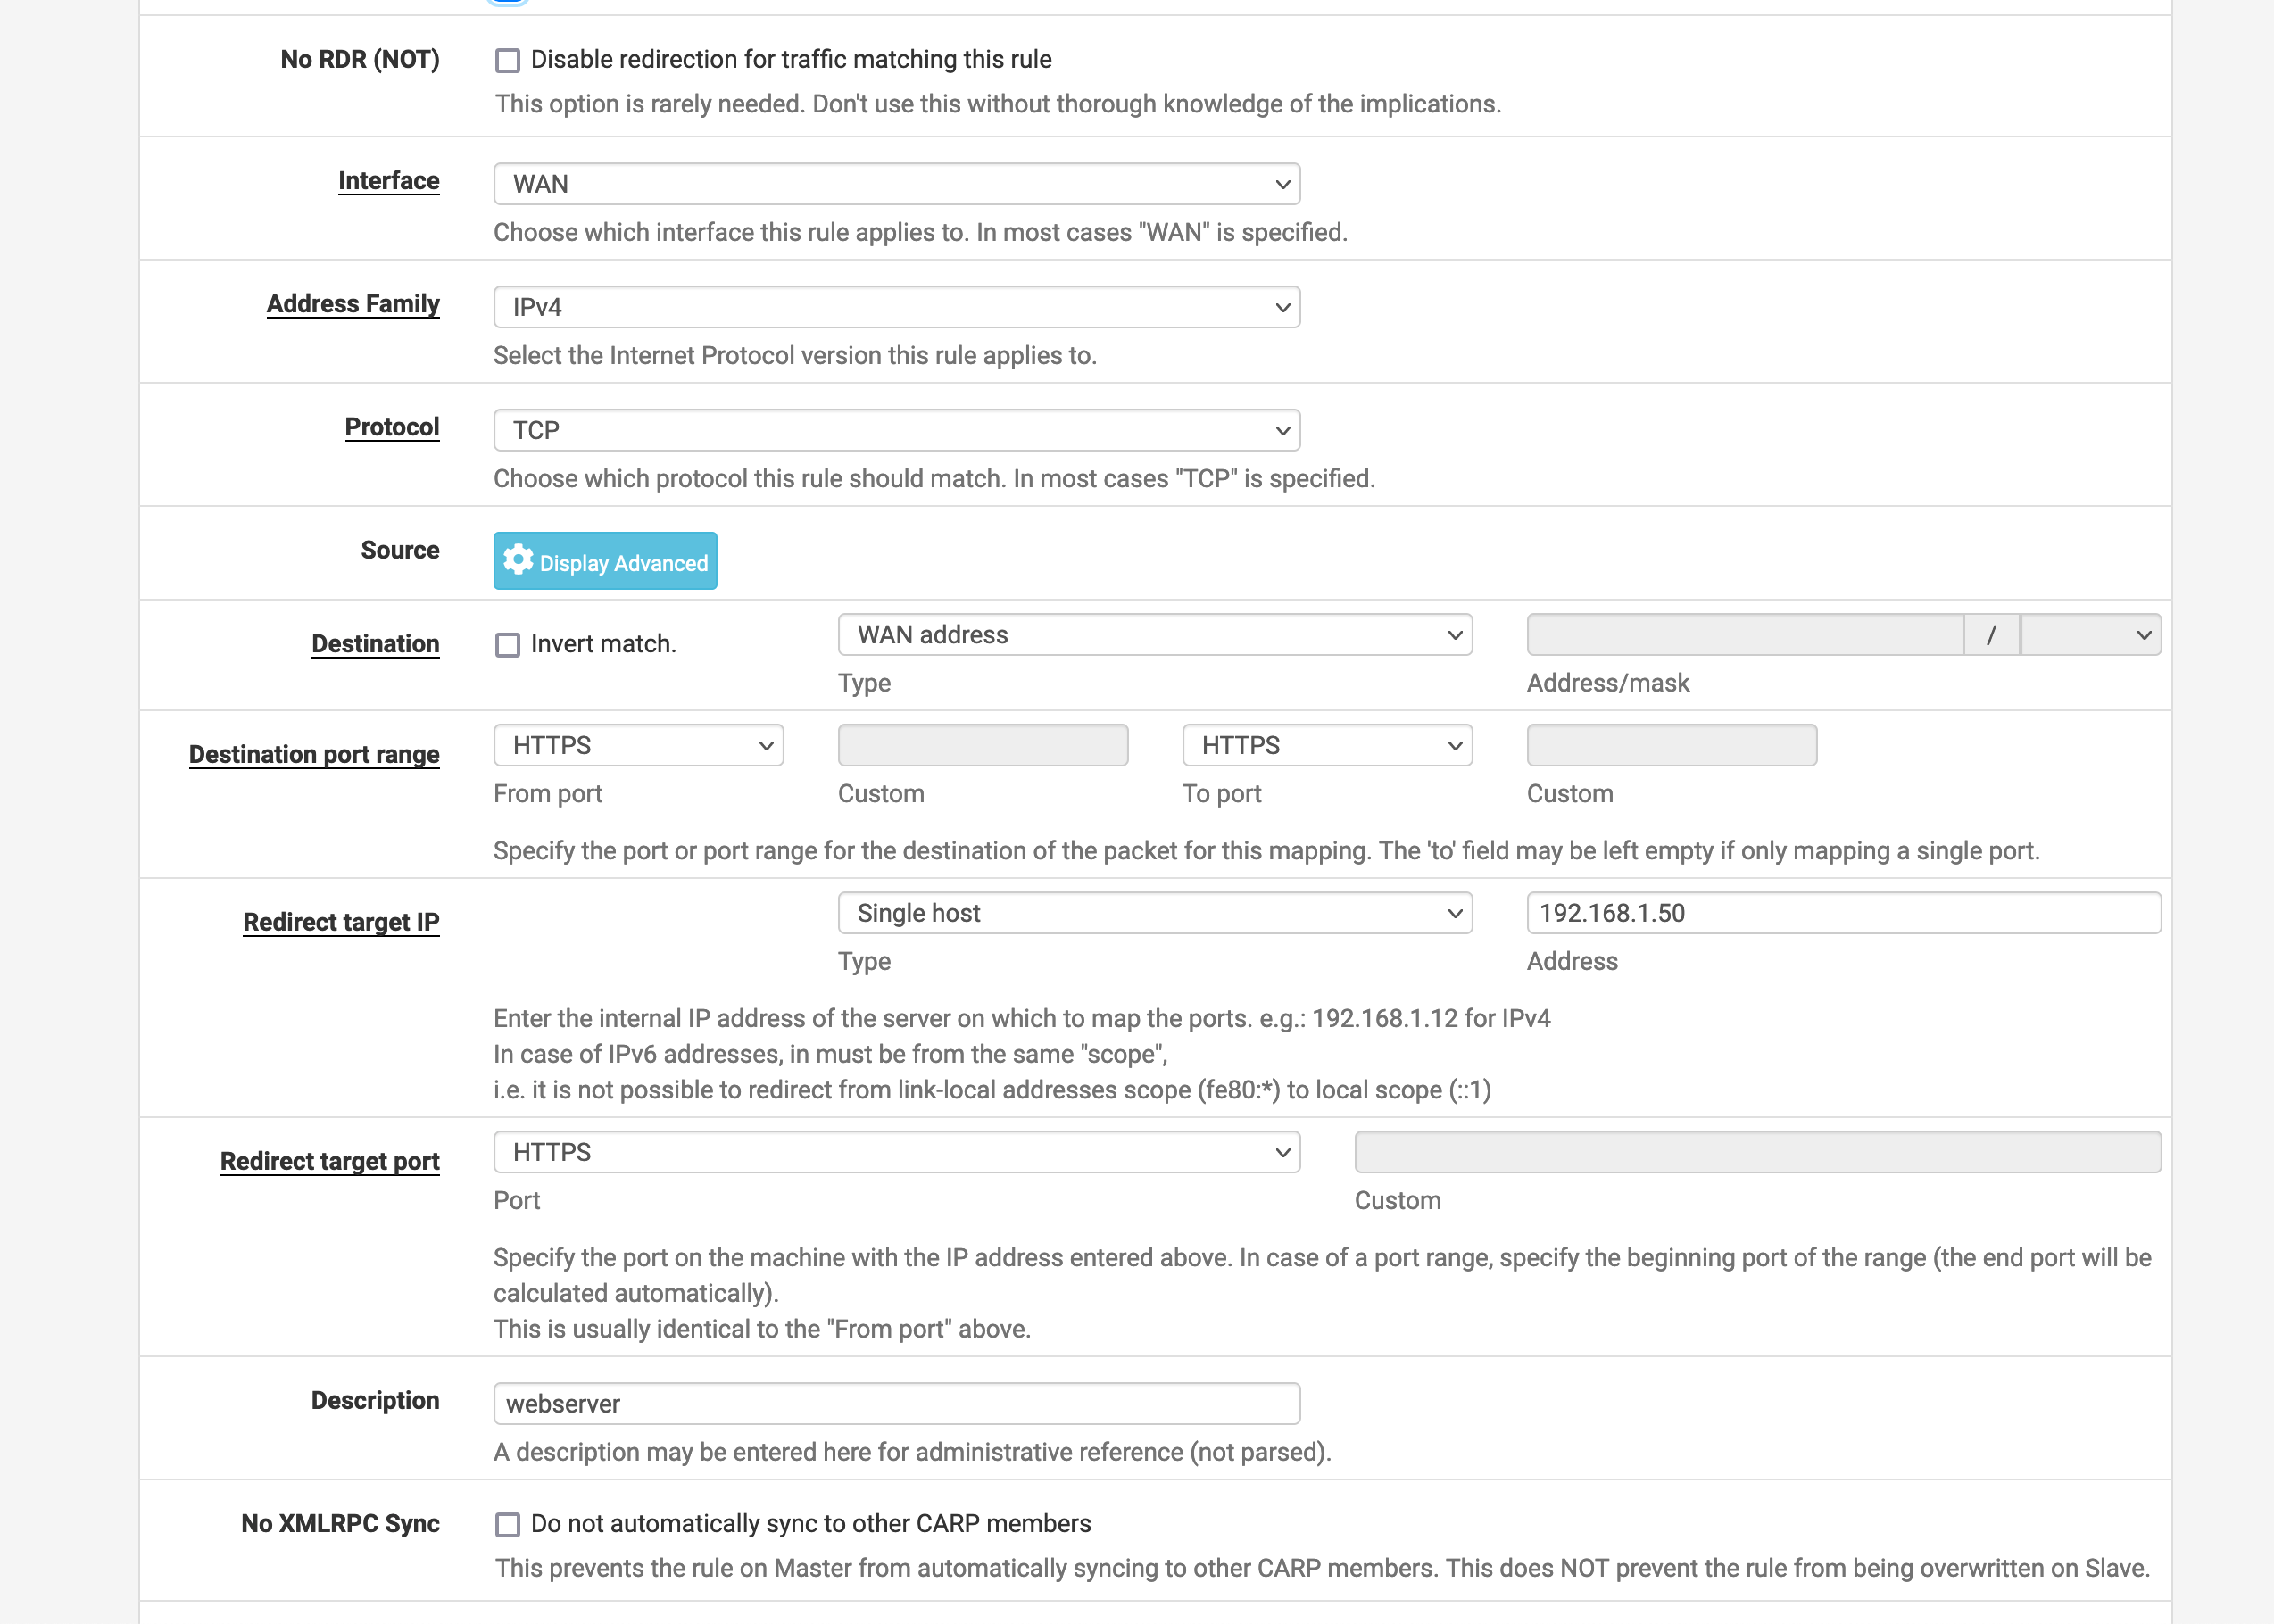Screen dimensions: 2274x1624
Task: Click the Redirect target IP address field 192.168.1.50
Action: (x=1844, y=913)
